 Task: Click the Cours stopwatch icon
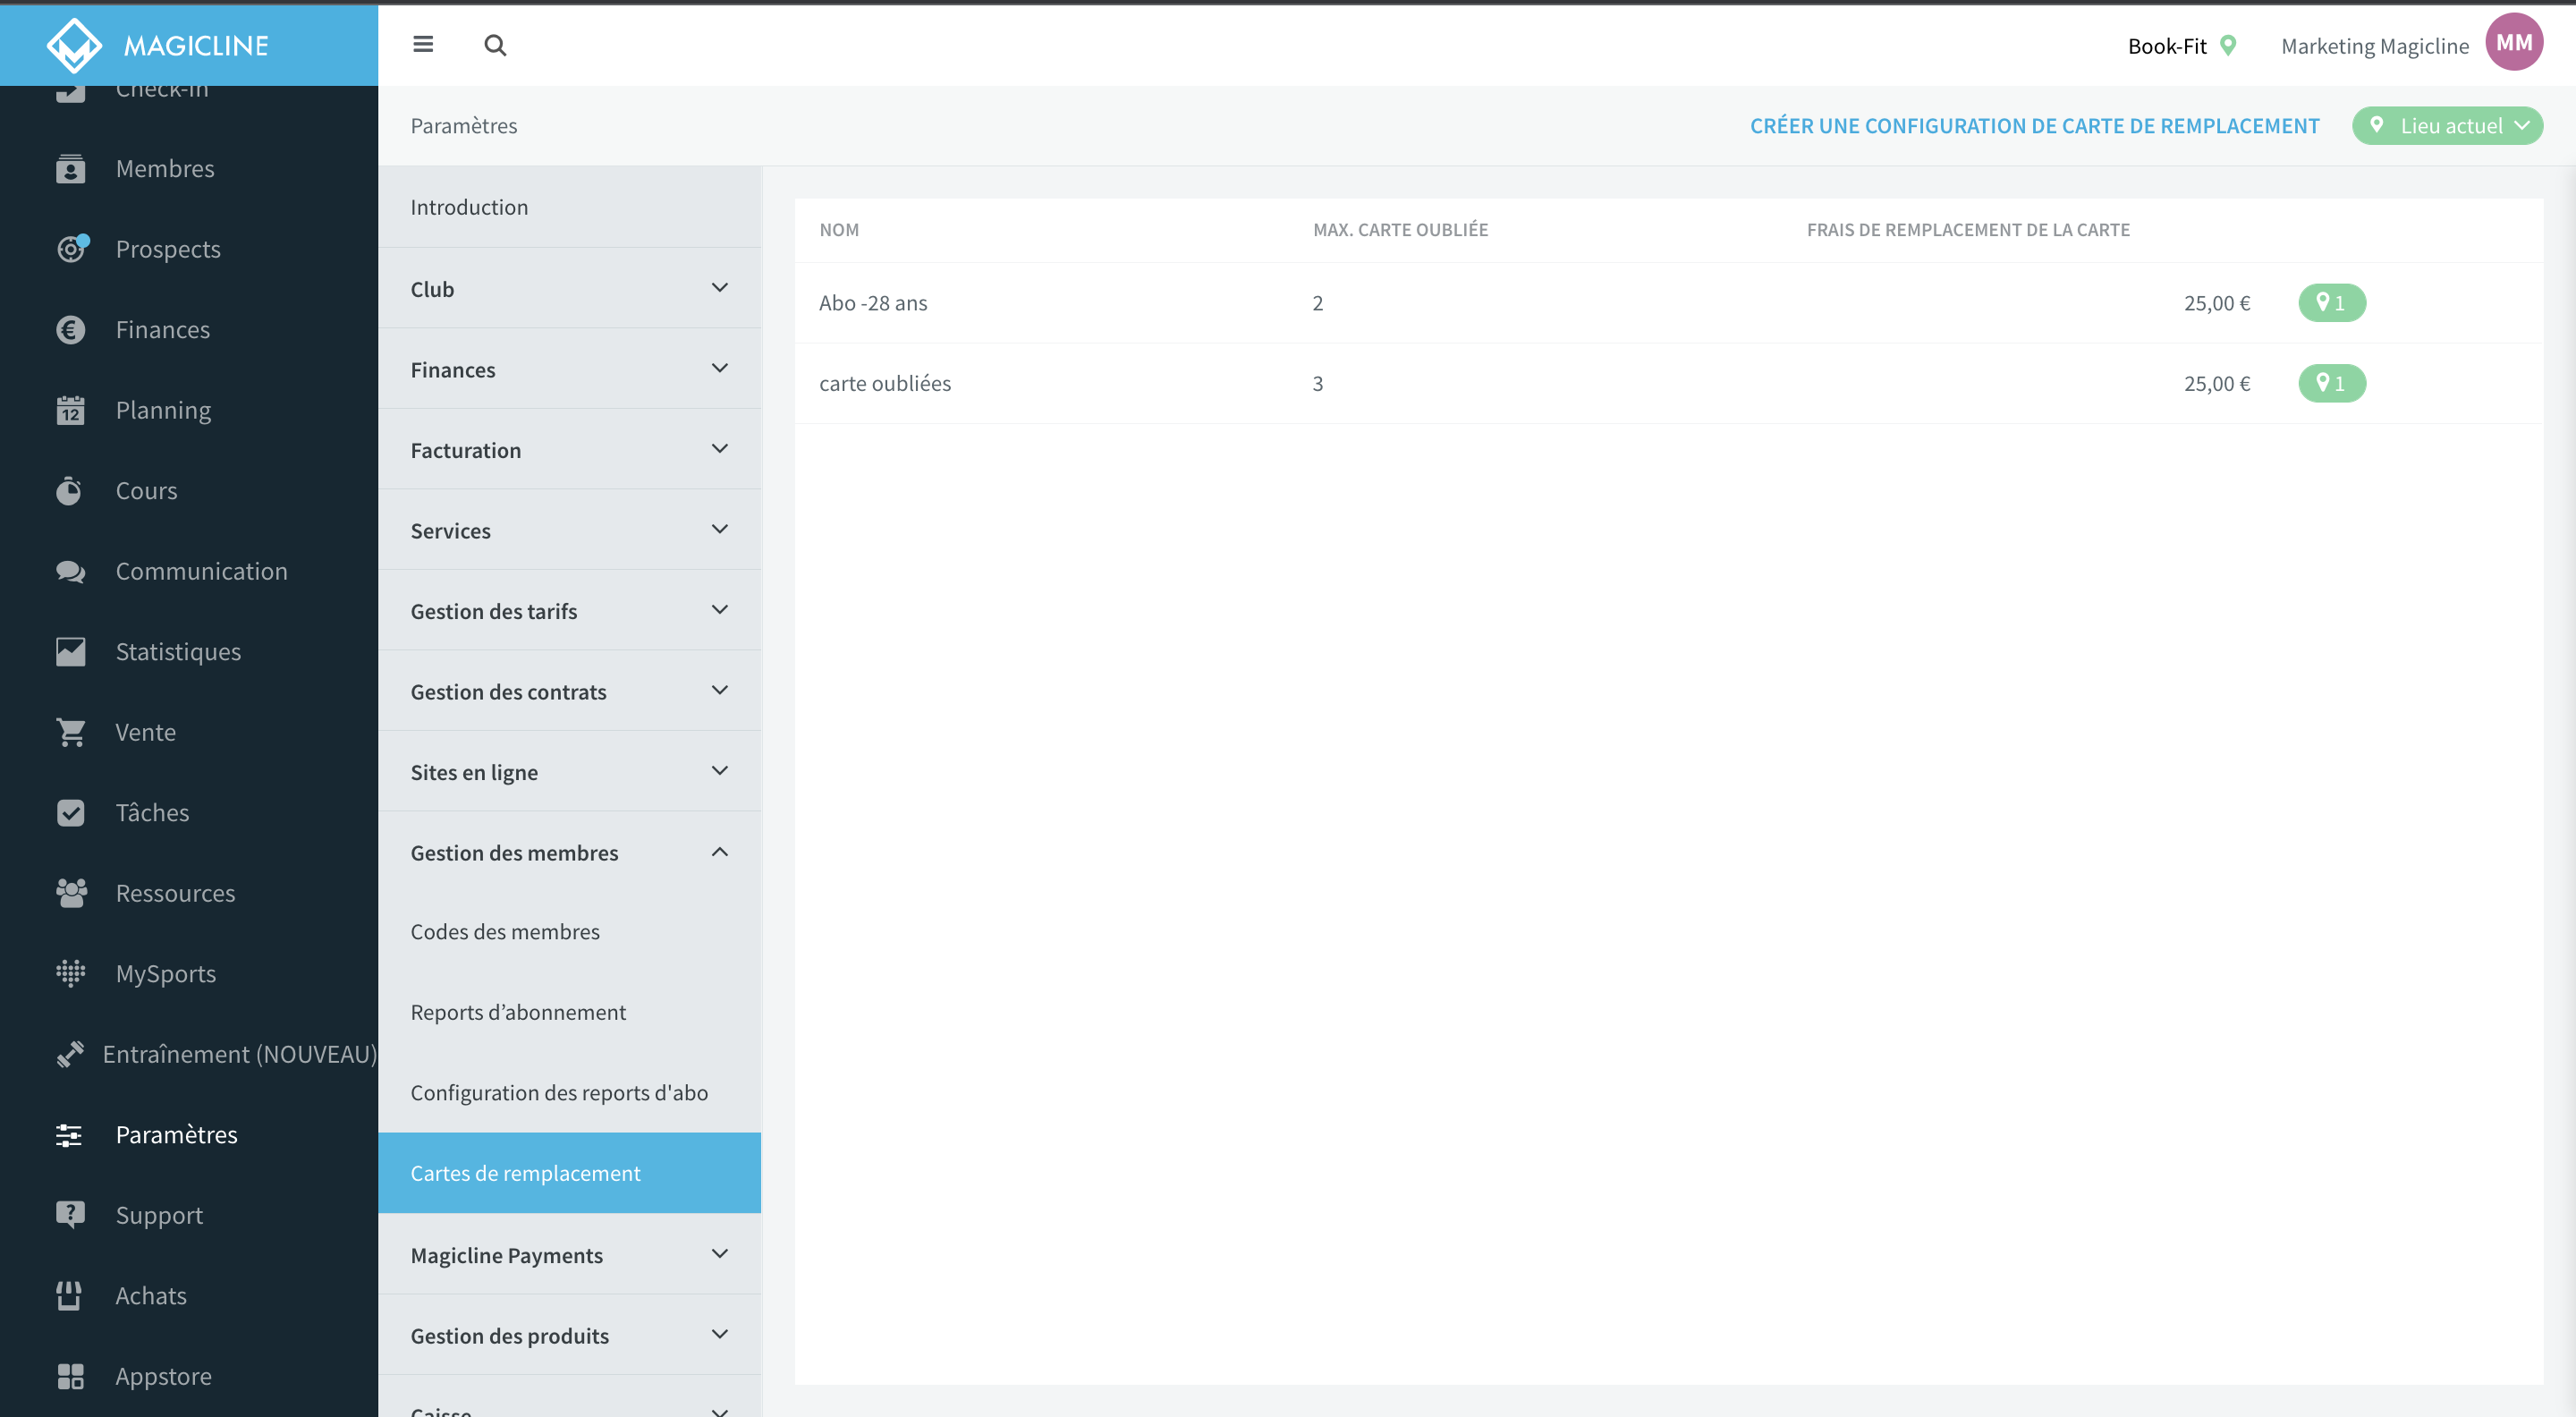[x=69, y=491]
